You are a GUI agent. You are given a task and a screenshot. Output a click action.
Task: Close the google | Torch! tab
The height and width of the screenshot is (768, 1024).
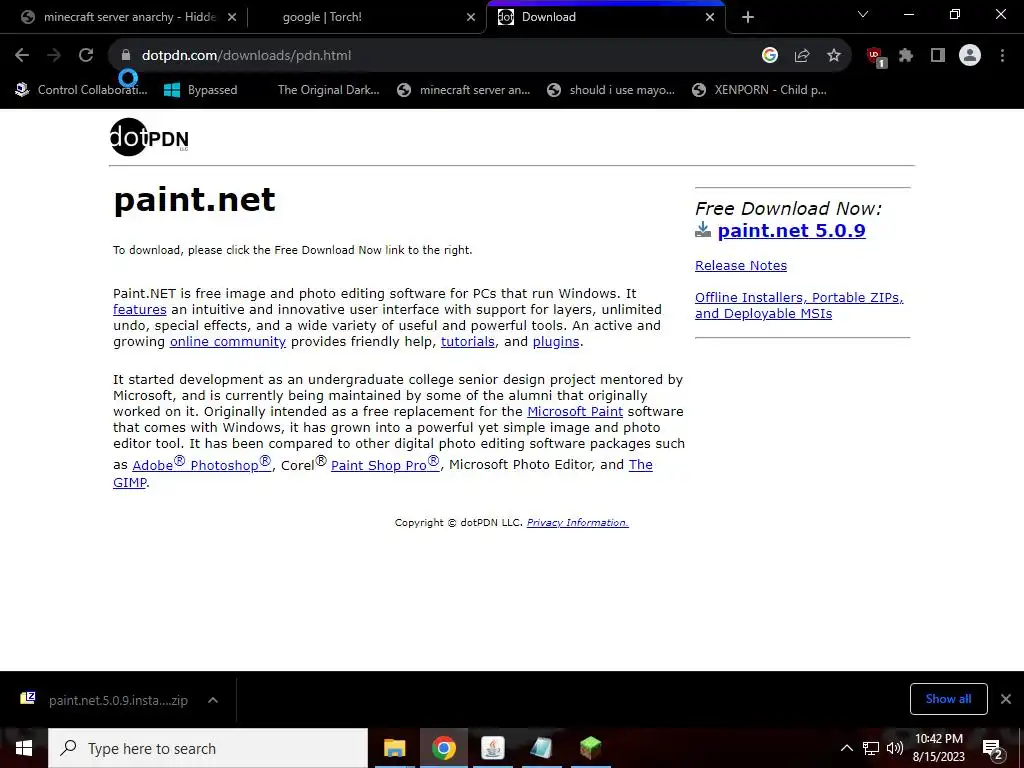pyautogui.click(x=471, y=17)
